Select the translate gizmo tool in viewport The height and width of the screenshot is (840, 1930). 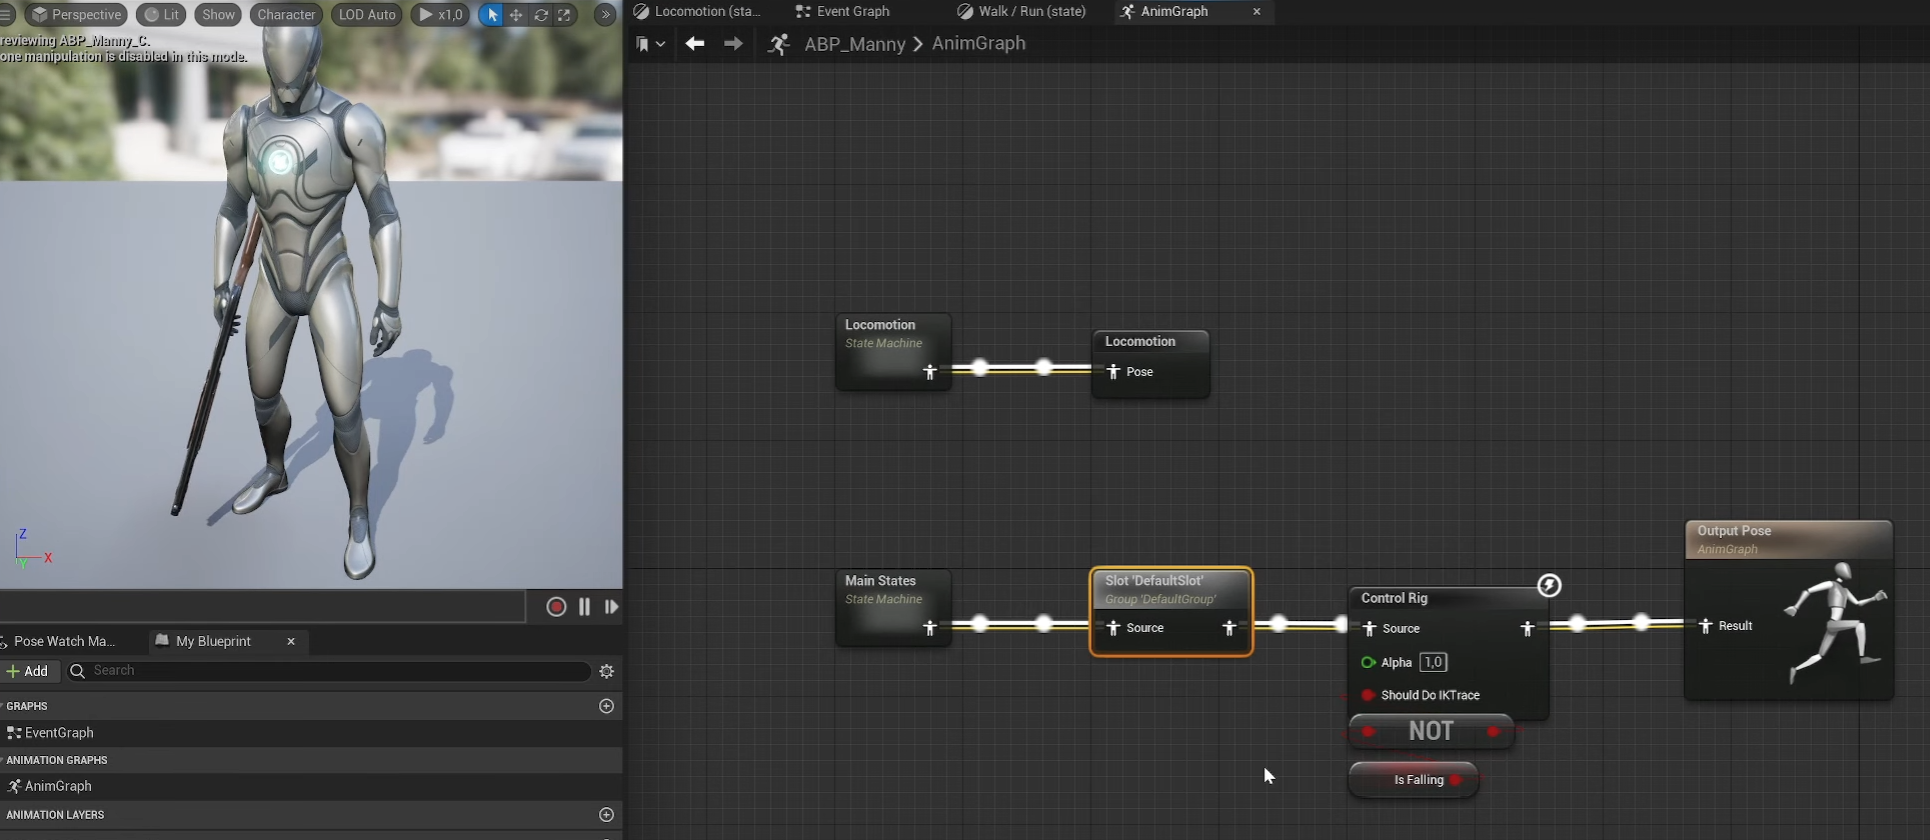click(516, 15)
